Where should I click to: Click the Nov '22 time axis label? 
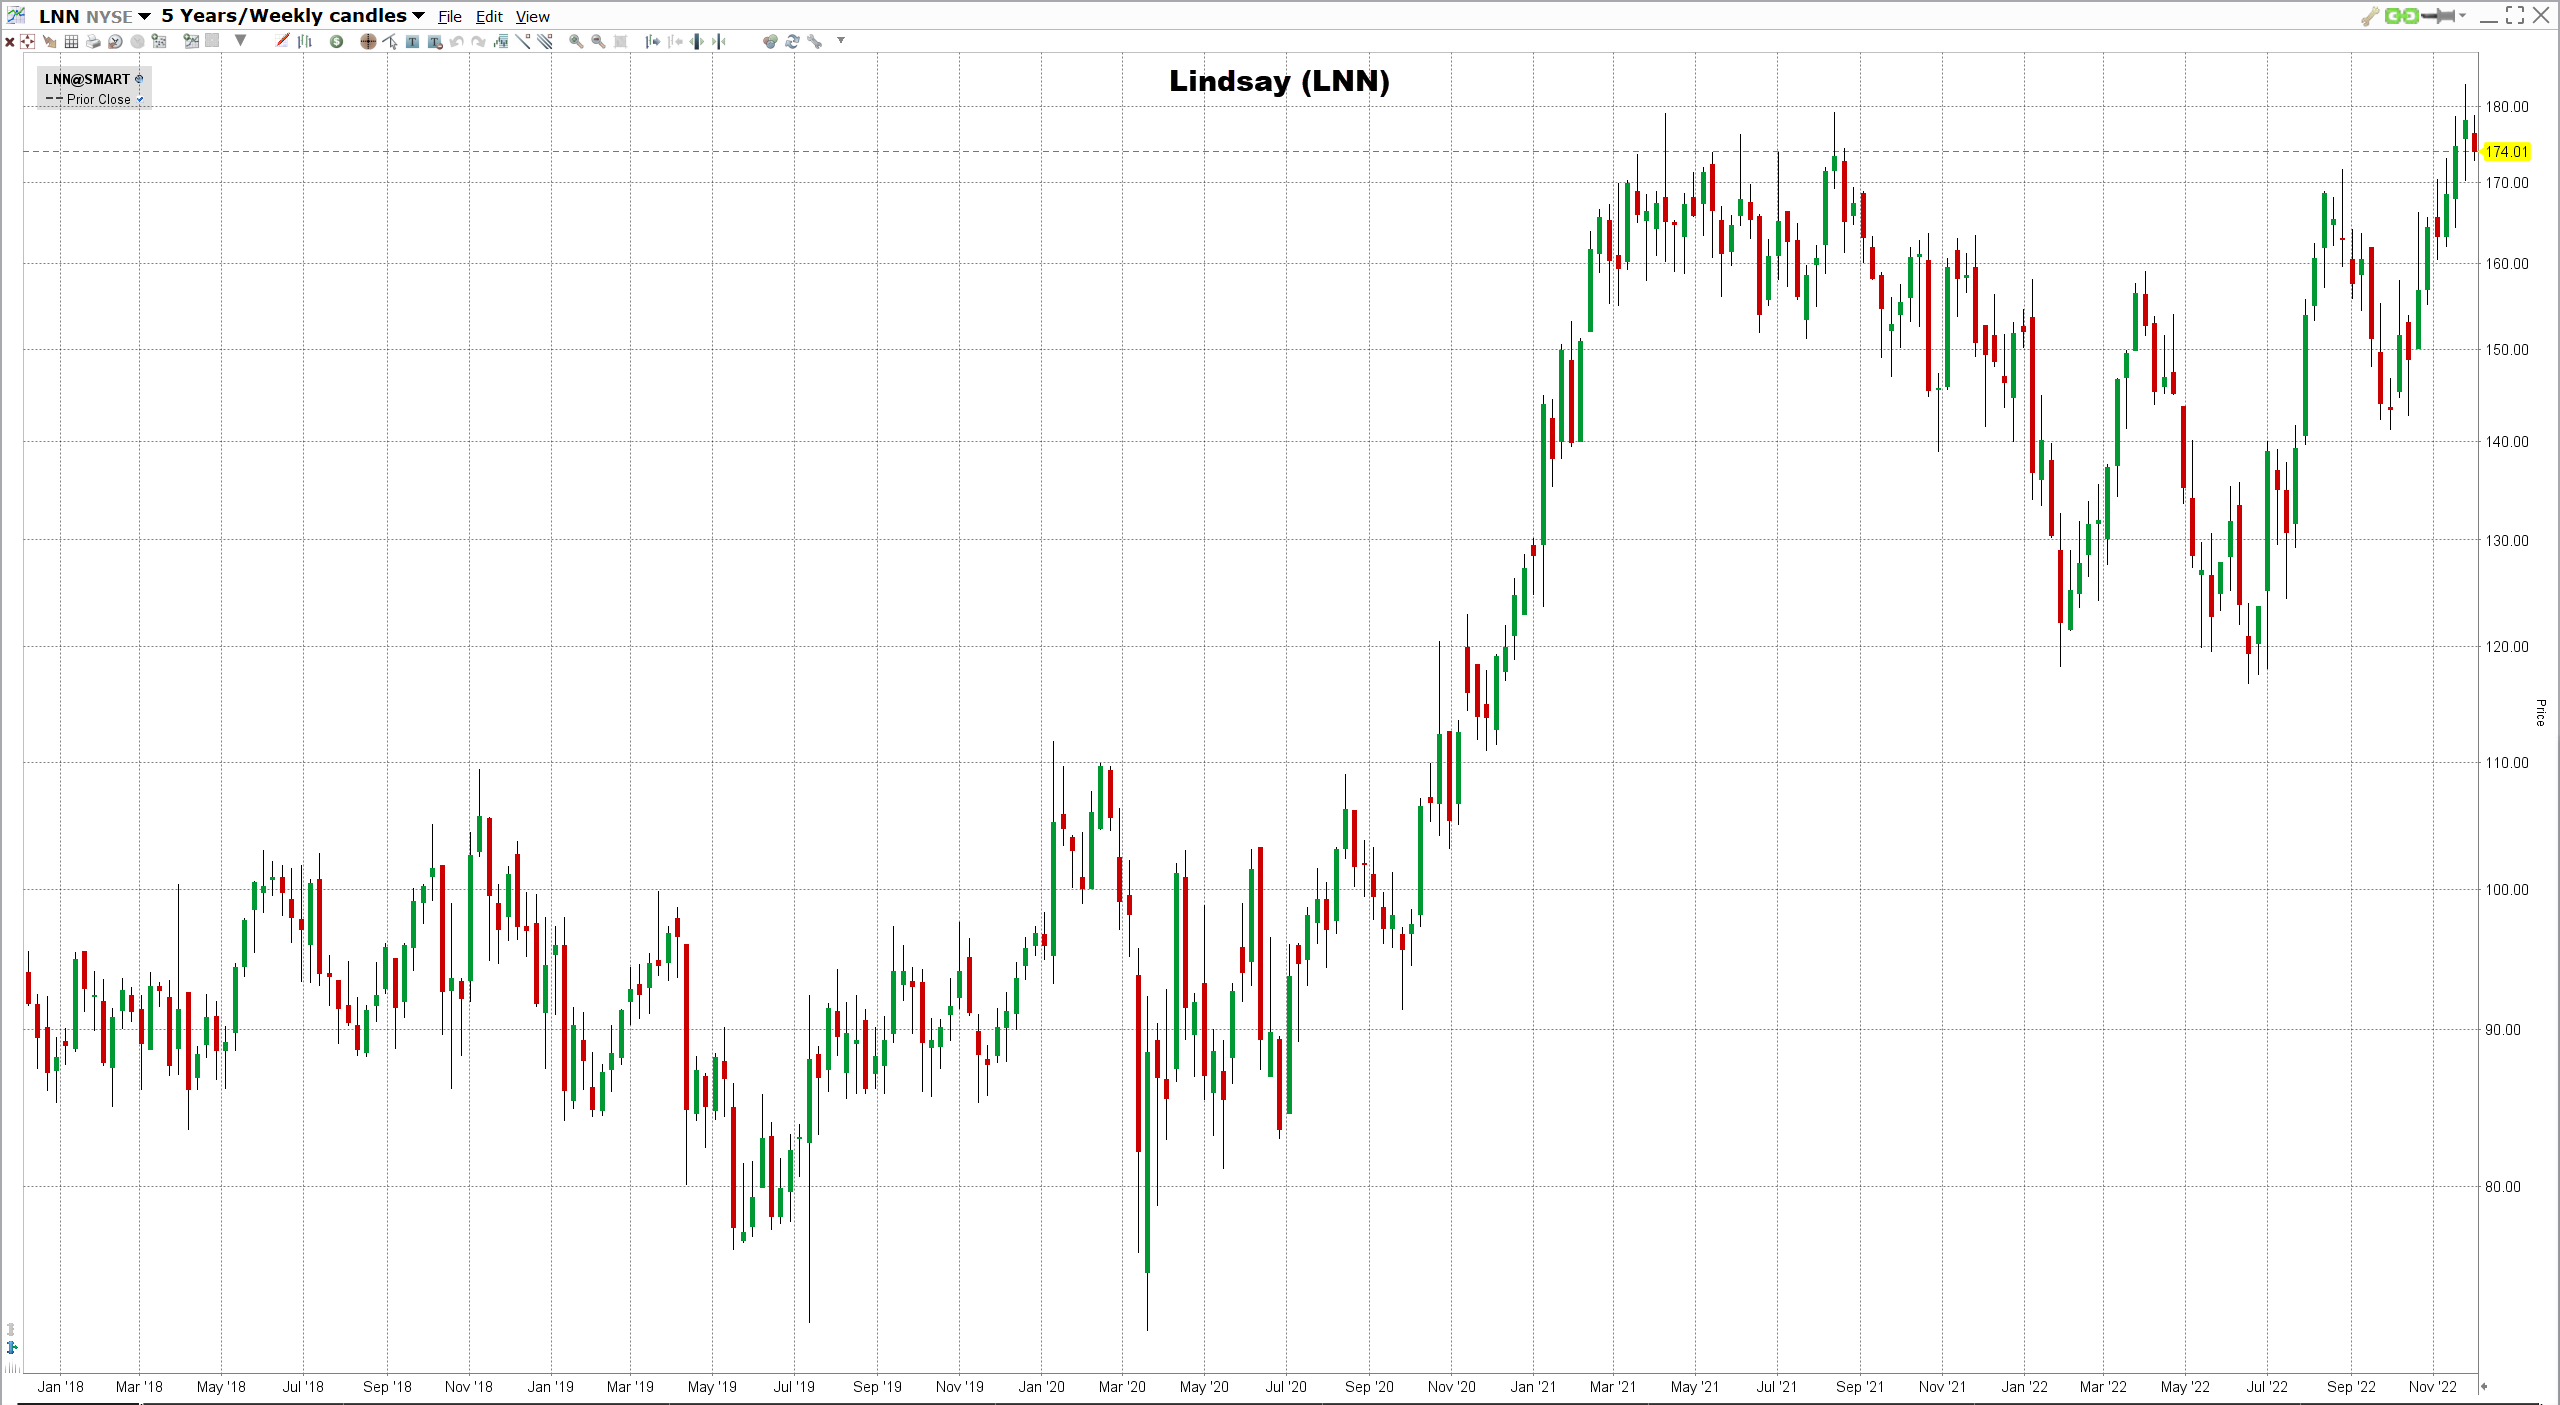(x=2432, y=1387)
